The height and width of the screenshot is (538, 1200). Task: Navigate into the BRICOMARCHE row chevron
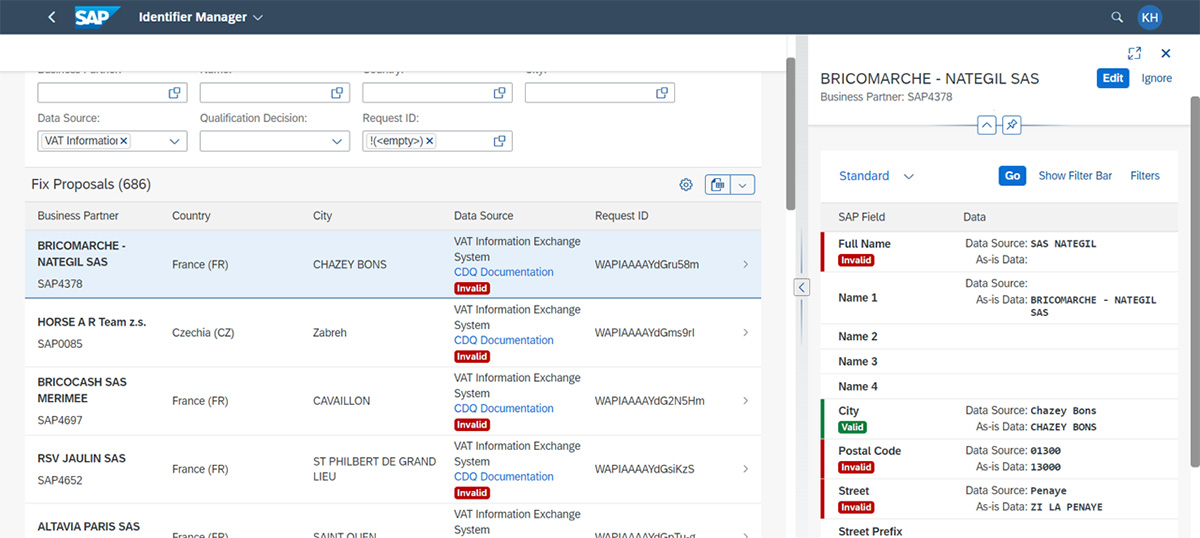(745, 264)
